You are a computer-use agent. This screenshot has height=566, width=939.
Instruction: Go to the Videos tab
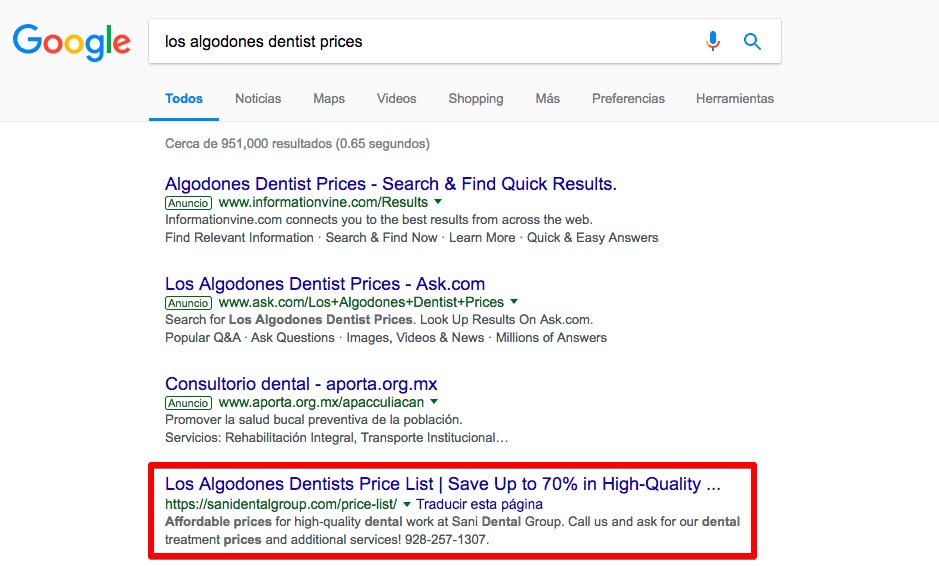(396, 99)
